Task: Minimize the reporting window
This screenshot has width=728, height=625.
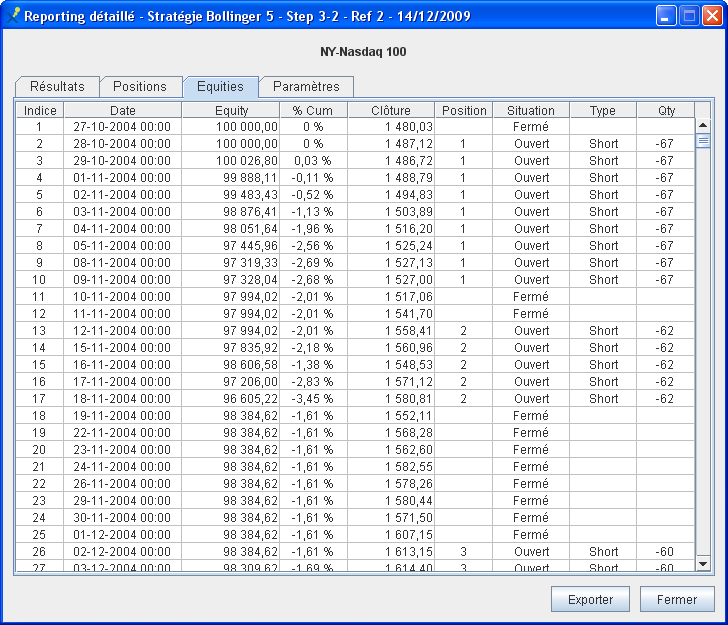Action: (666, 16)
